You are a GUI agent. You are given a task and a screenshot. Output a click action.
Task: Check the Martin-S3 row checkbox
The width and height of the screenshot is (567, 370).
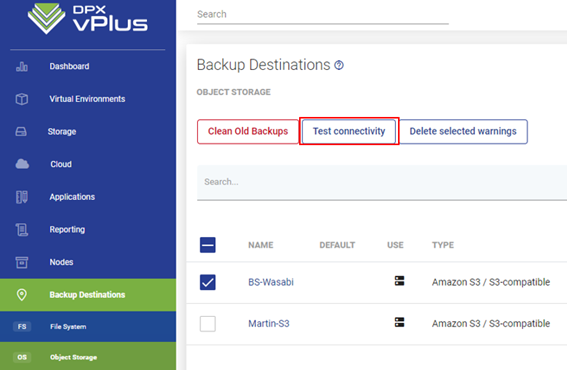click(x=208, y=323)
